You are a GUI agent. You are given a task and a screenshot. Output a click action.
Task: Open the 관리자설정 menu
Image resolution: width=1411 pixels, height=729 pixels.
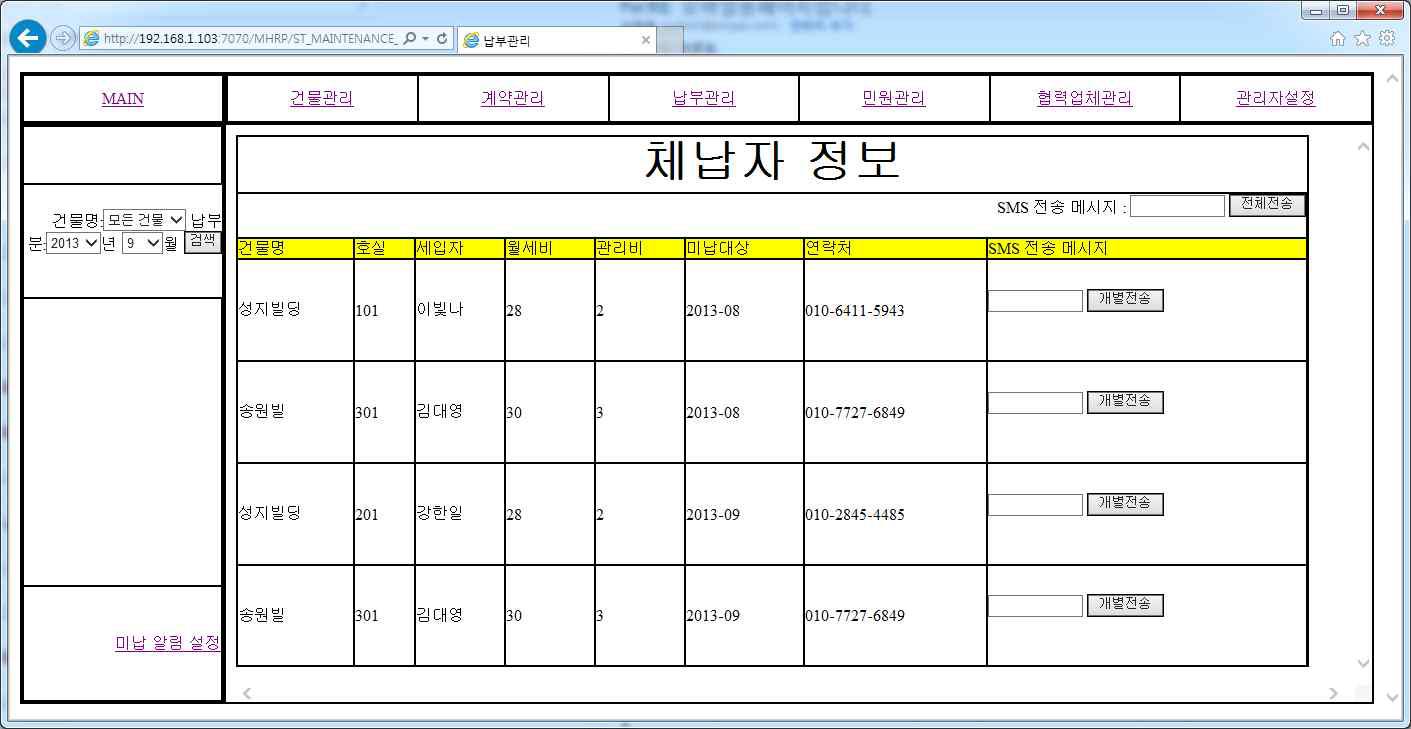pyautogui.click(x=1275, y=98)
